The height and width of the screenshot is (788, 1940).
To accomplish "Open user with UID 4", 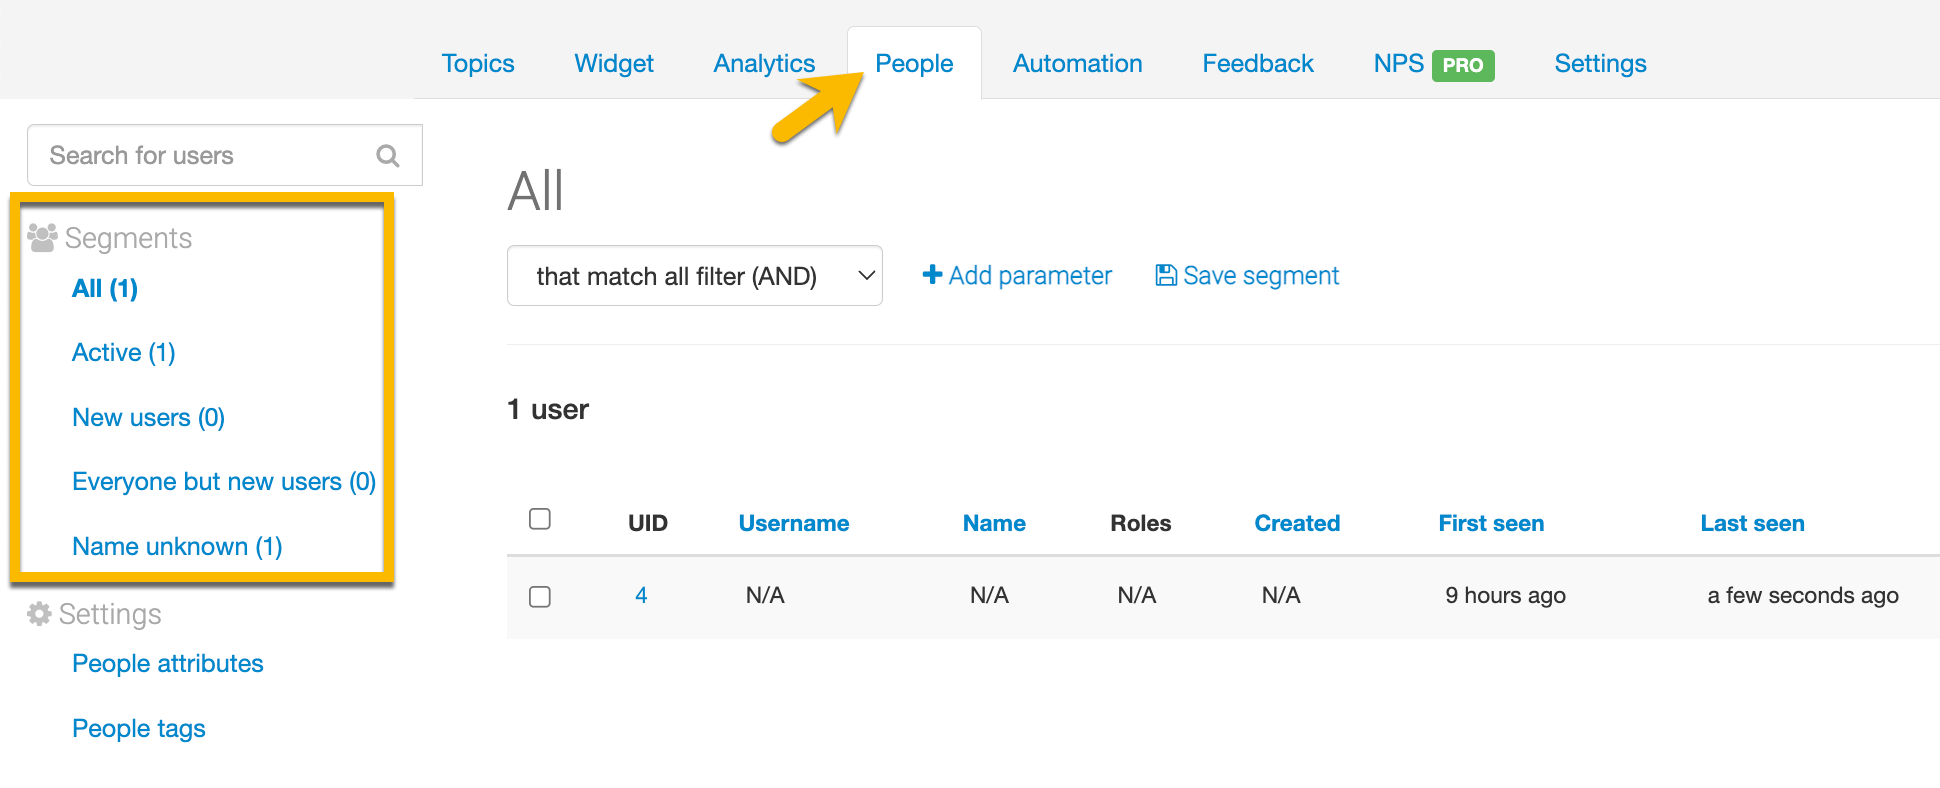I will 641,596.
